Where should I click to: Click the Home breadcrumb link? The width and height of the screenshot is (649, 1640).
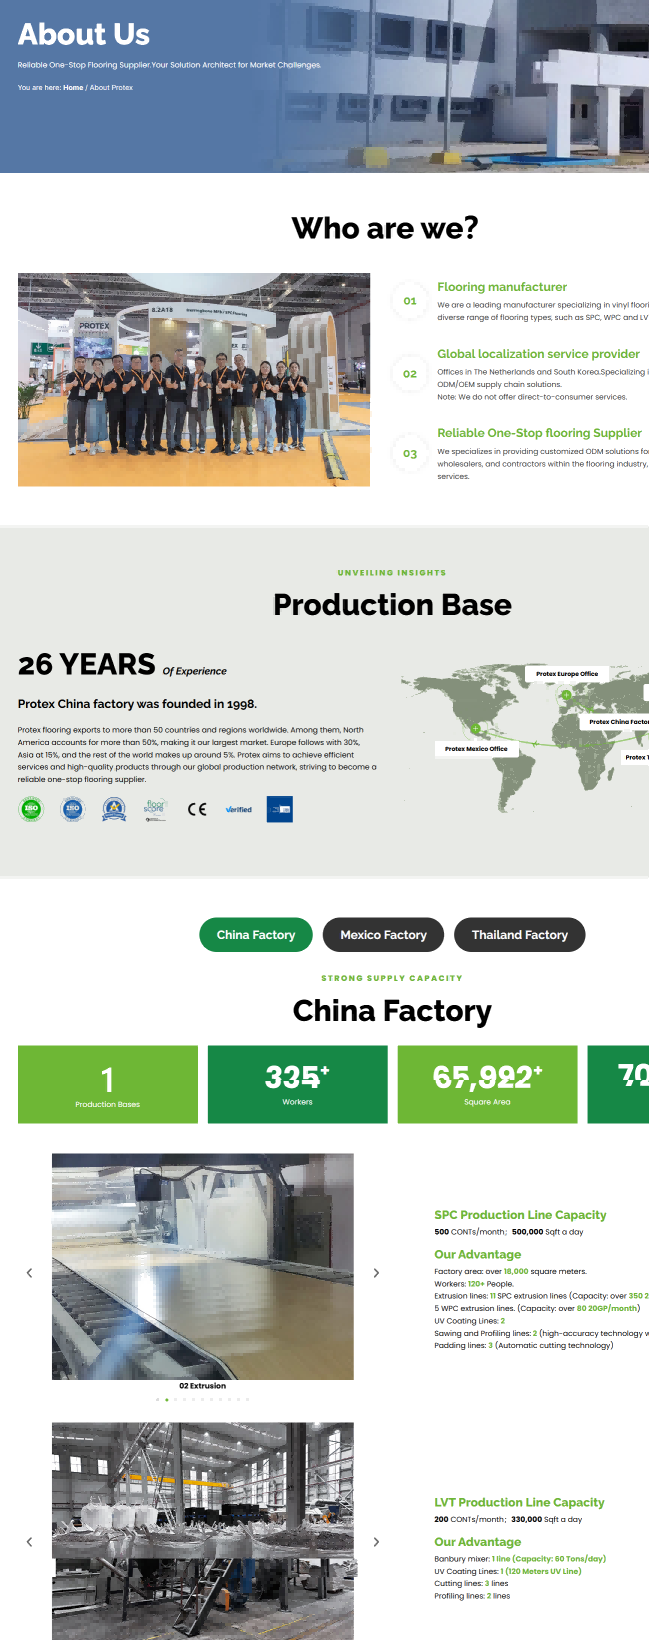coord(73,88)
